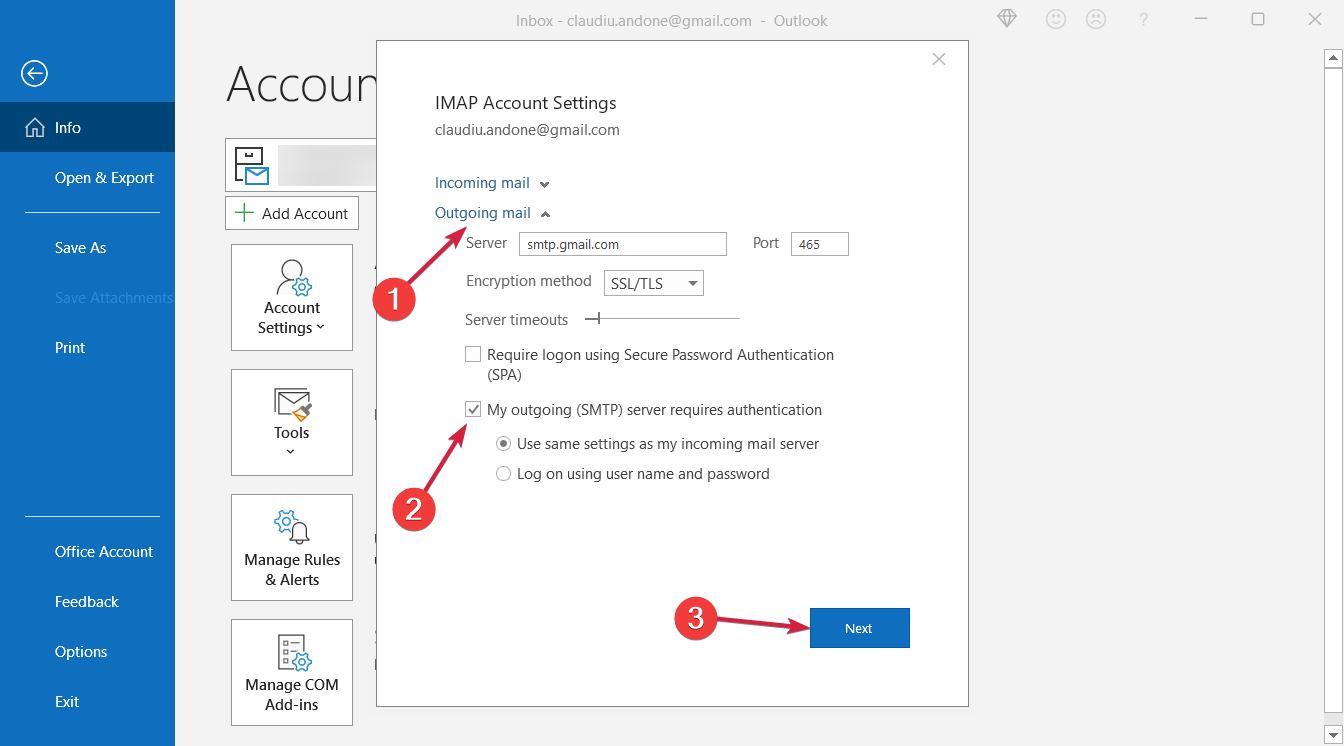The width and height of the screenshot is (1344, 746).
Task: Click the frown face feedback icon
Action: [1097, 19]
